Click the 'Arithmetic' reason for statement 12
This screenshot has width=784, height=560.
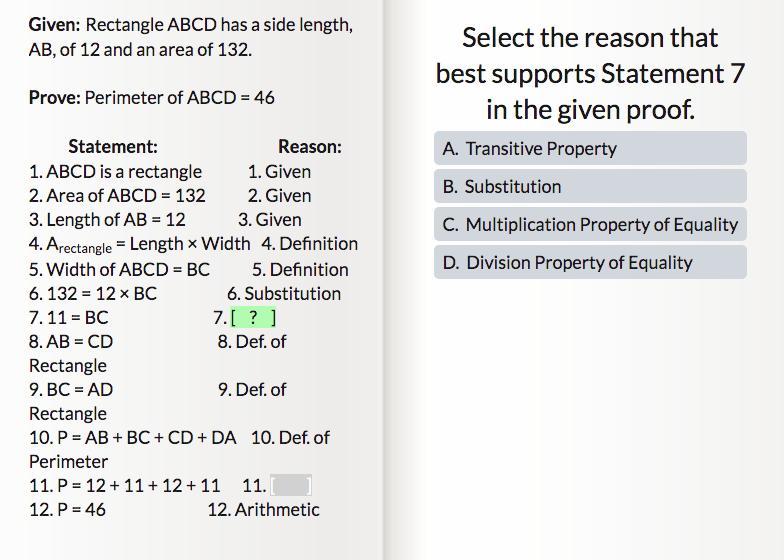(264, 510)
